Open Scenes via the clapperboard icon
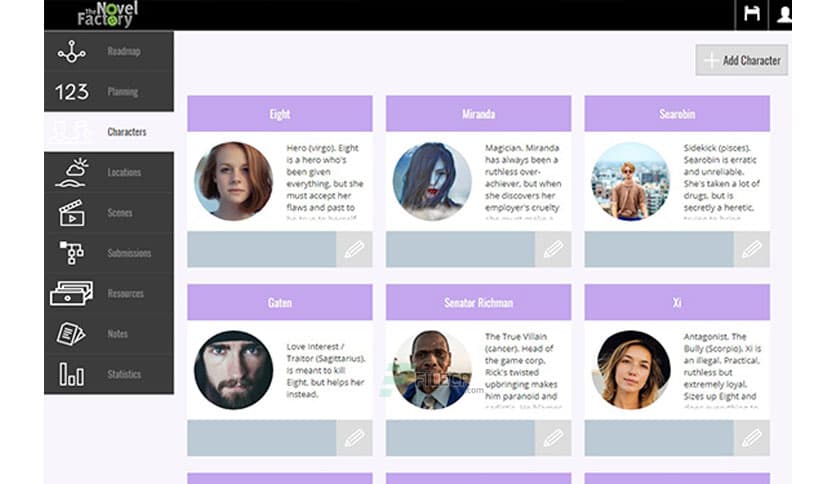This screenshot has height=484, width=836. click(x=71, y=213)
